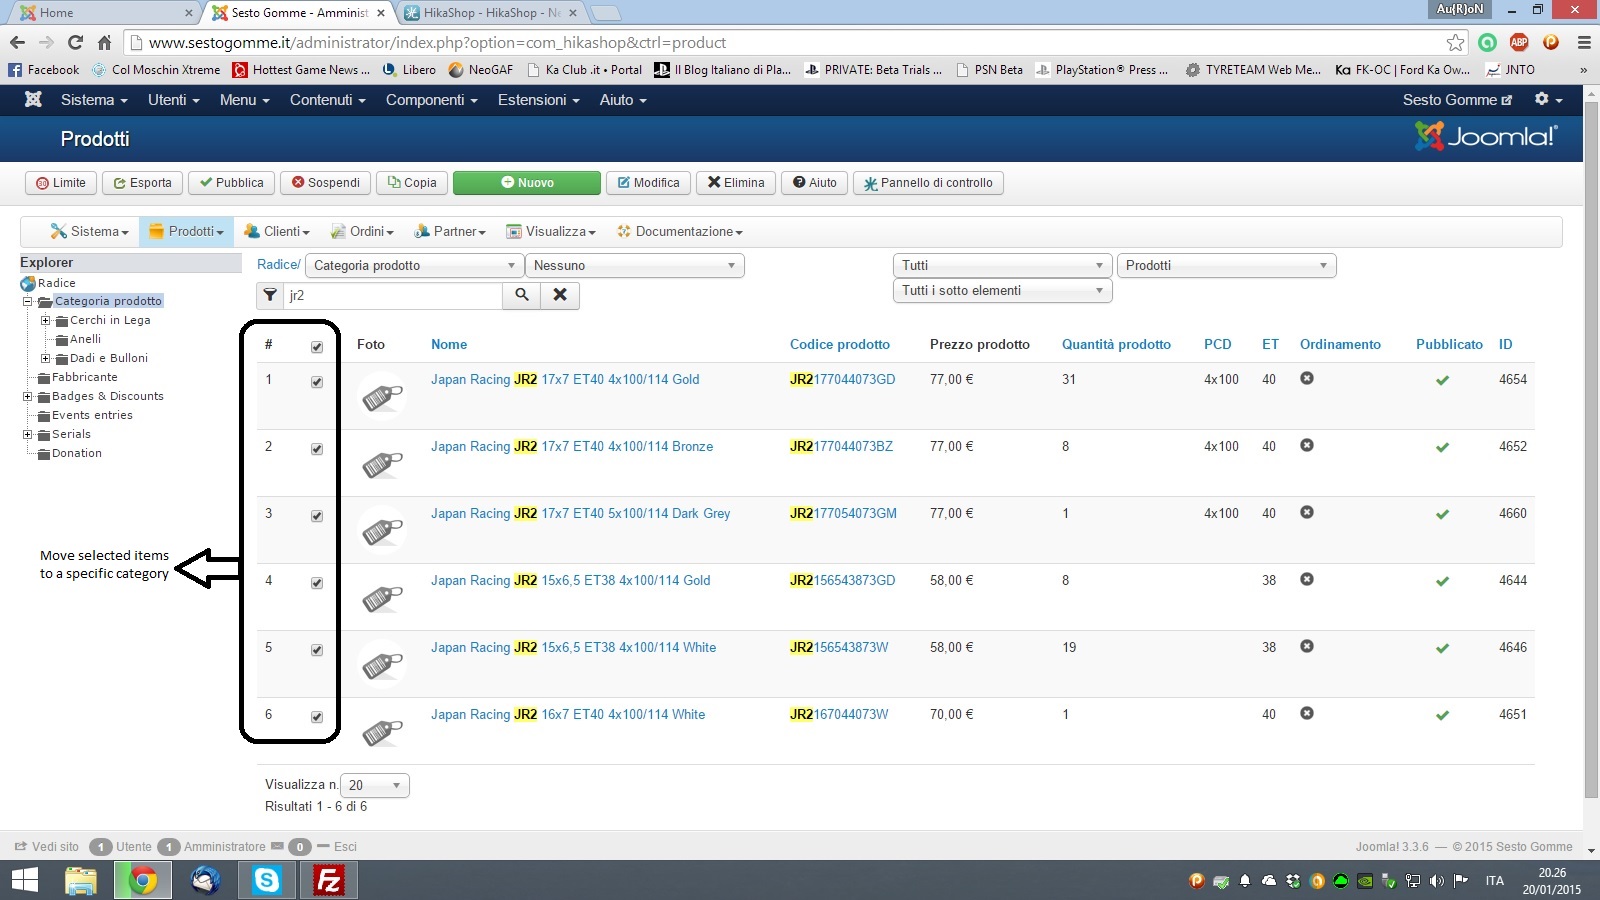Open the Joomla icon in admin menu
This screenshot has width=1600, height=900.
33,100
